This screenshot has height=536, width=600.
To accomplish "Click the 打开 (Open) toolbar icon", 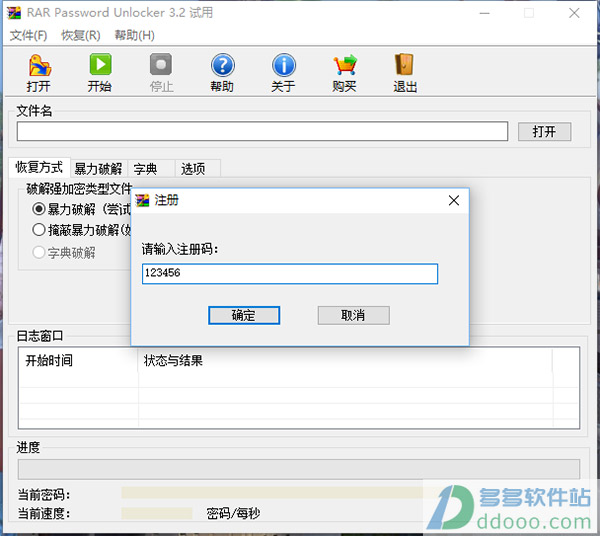I will 39,73.
